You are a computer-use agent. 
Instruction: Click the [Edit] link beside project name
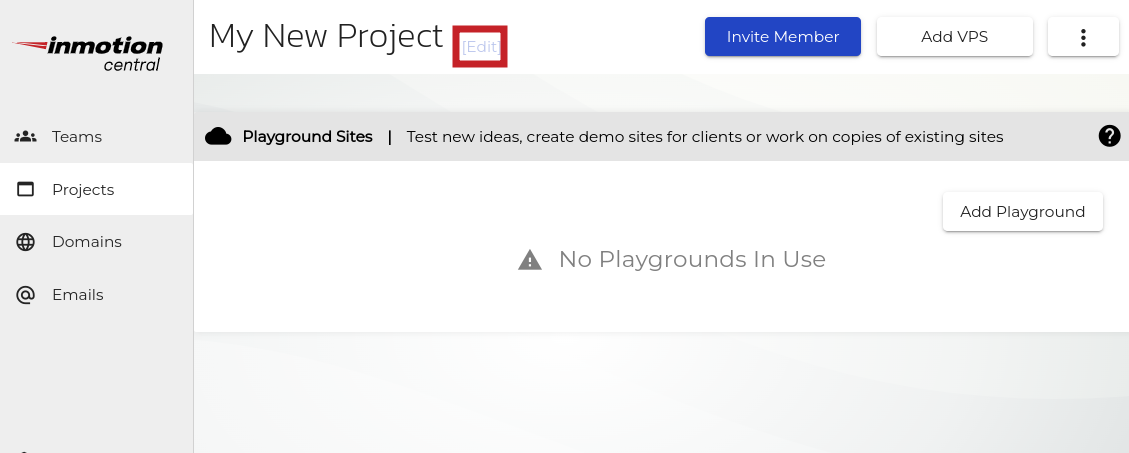pyautogui.click(x=480, y=47)
